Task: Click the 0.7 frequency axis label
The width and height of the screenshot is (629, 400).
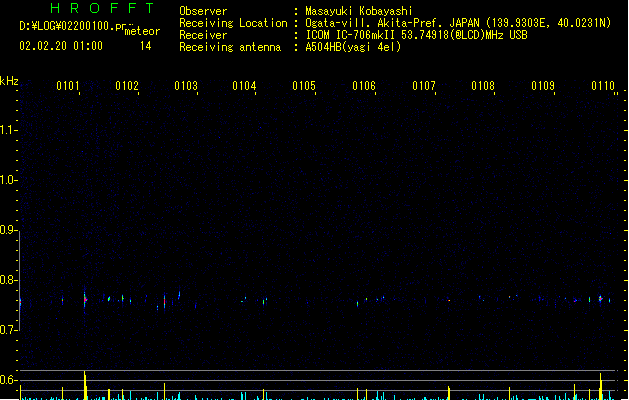Action: [x=8, y=330]
